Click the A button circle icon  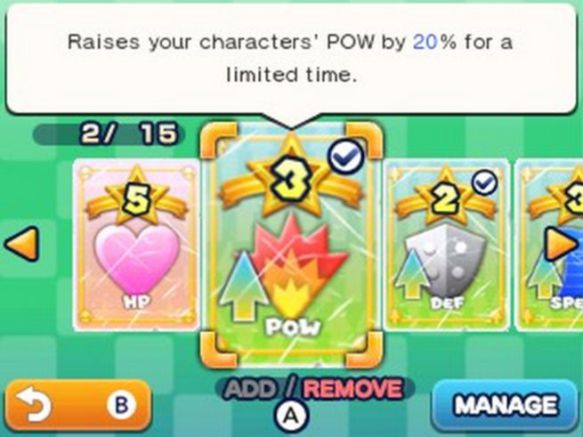coord(292,415)
